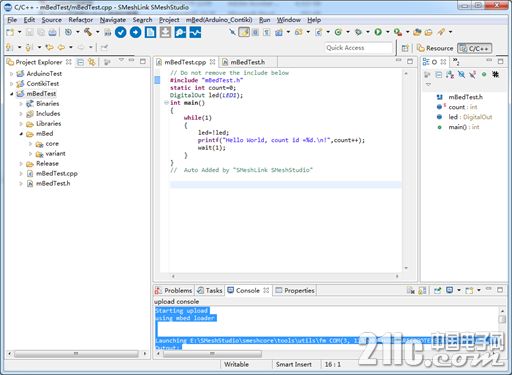Screen dimensions: 512x375
Task: Open the Serial Monitor magnifier icon
Action: [180, 32]
